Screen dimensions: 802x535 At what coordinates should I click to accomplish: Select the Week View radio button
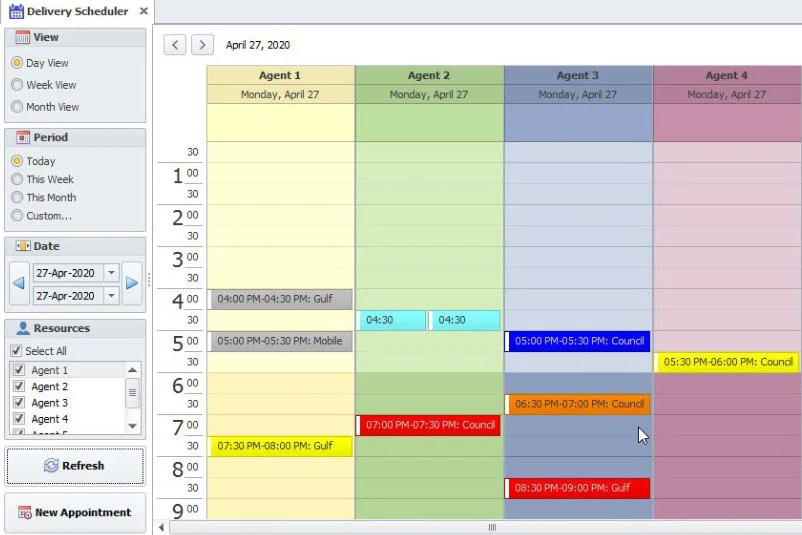pos(17,85)
